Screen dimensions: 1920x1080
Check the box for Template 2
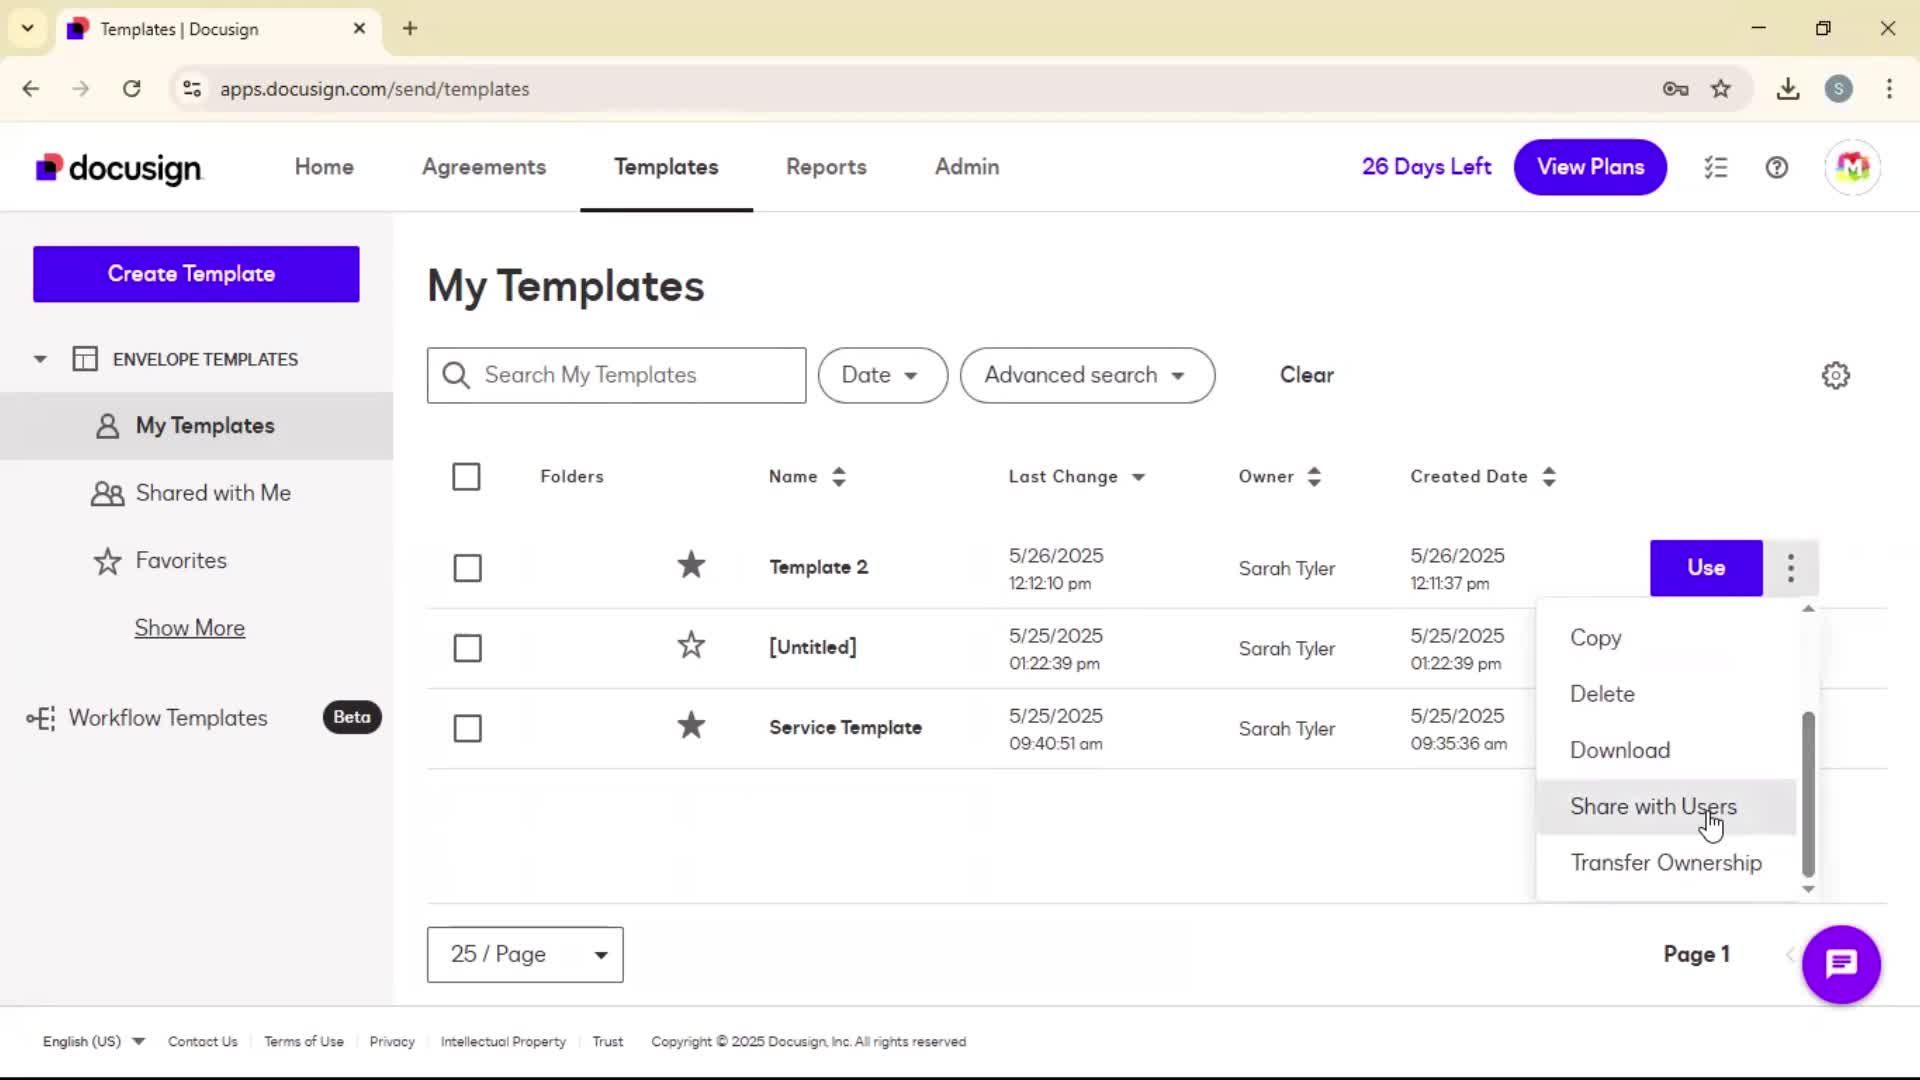[467, 568]
